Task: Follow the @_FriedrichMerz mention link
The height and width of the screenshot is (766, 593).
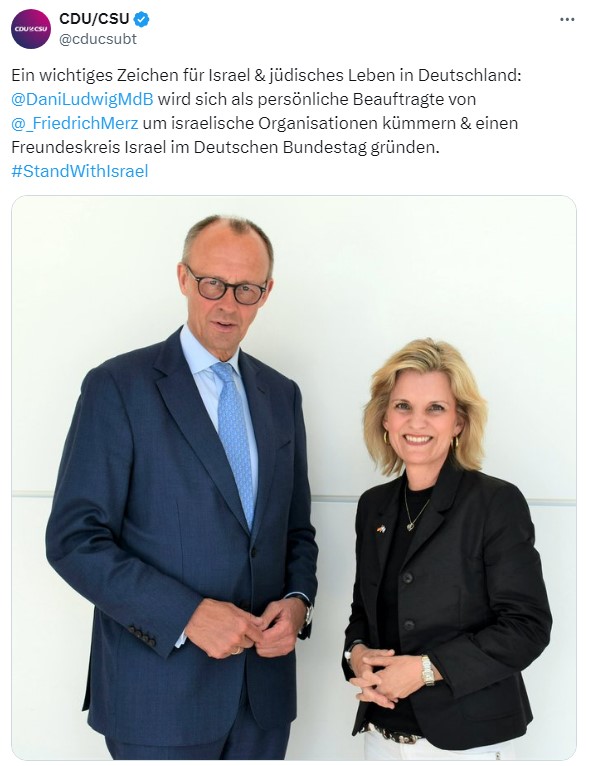Action: point(75,123)
